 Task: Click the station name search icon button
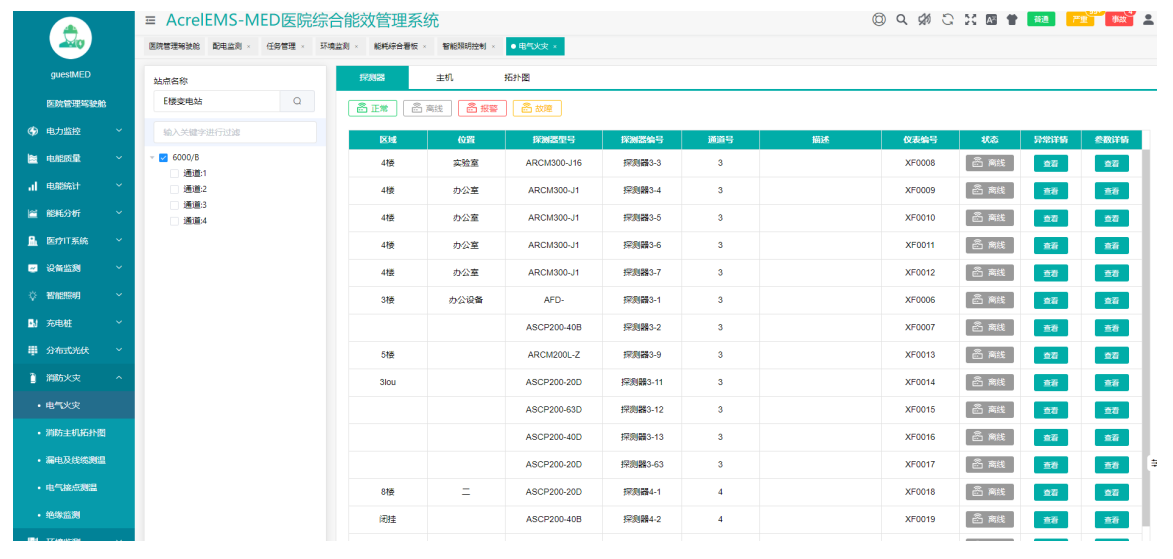297,101
